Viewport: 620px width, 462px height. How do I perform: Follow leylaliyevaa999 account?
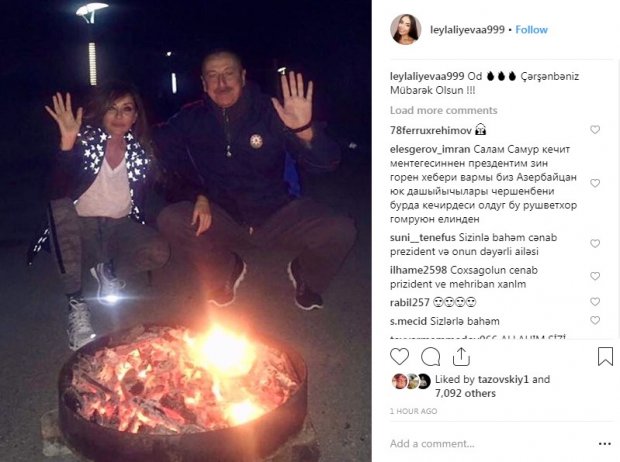(531, 30)
